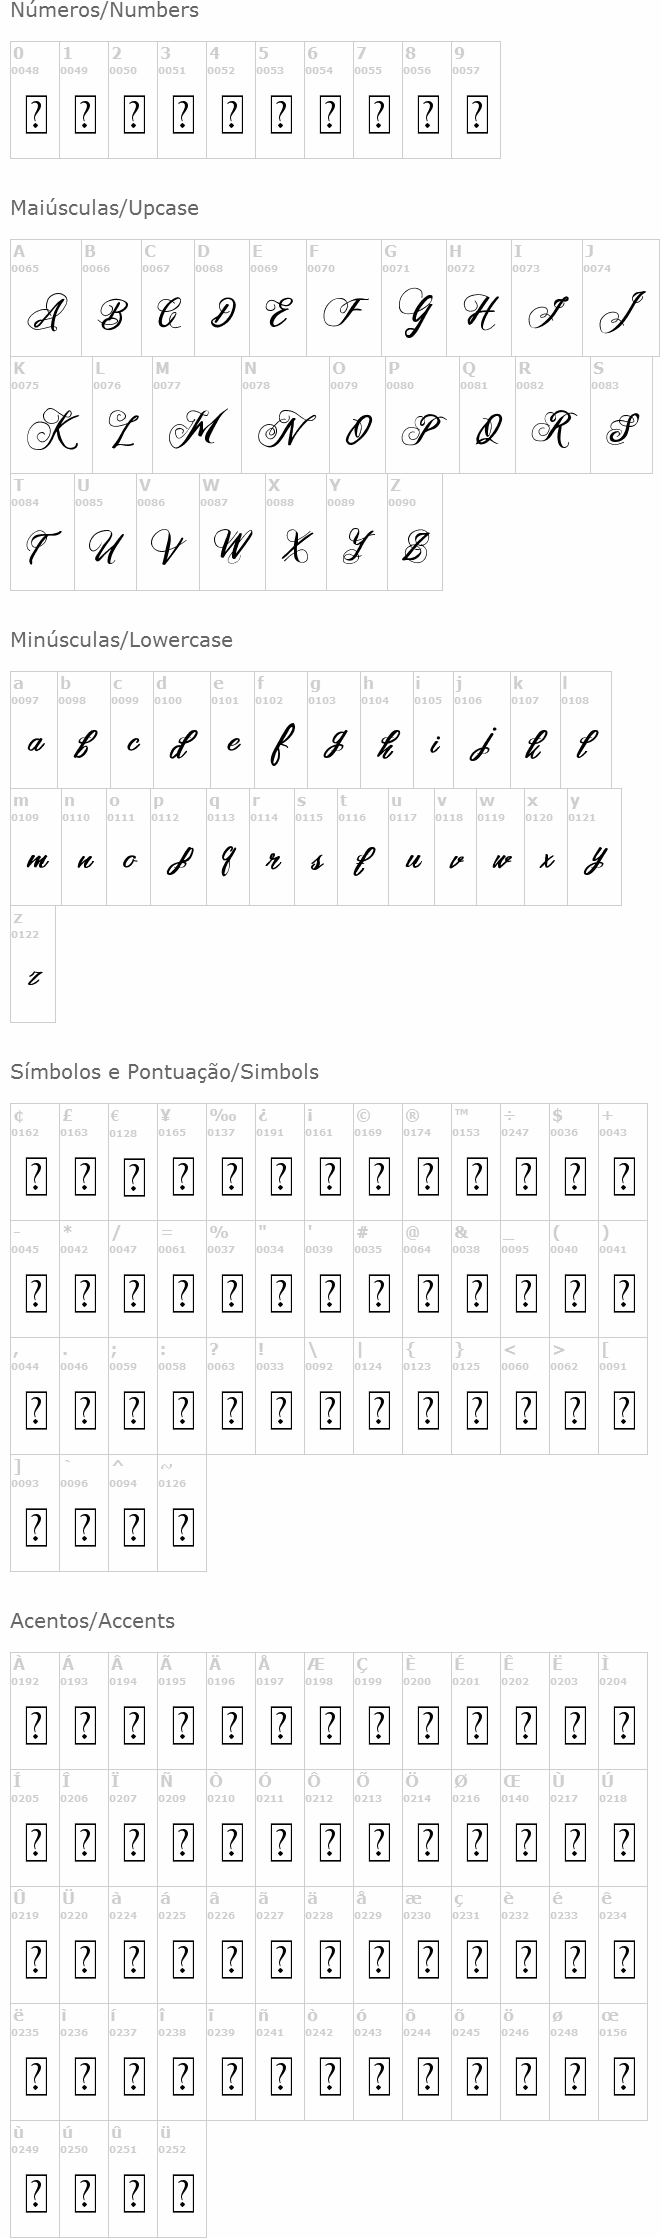Select the uppercase G script glyph
The width and height of the screenshot is (661, 2238).
coord(413,311)
